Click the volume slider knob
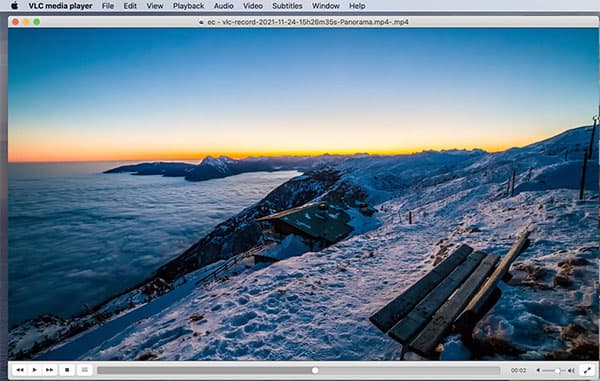The height and width of the screenshot is (381, 600). coord(558,371)
